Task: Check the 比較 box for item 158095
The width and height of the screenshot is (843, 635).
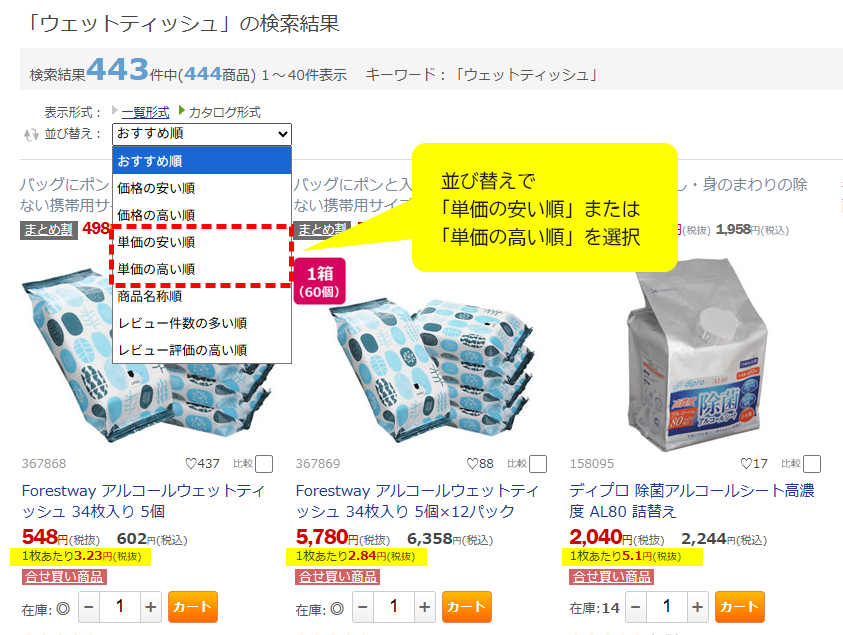Action: pyautogui.click(x=812, y=464)
